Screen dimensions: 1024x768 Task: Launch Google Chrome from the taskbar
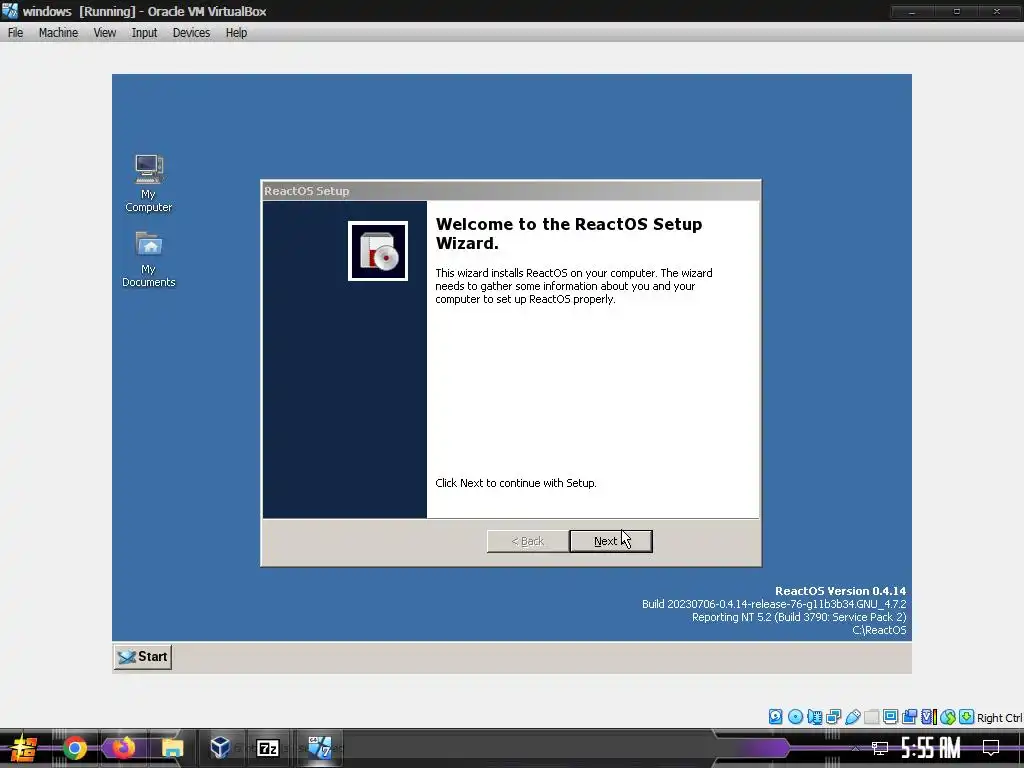point(75,748)
